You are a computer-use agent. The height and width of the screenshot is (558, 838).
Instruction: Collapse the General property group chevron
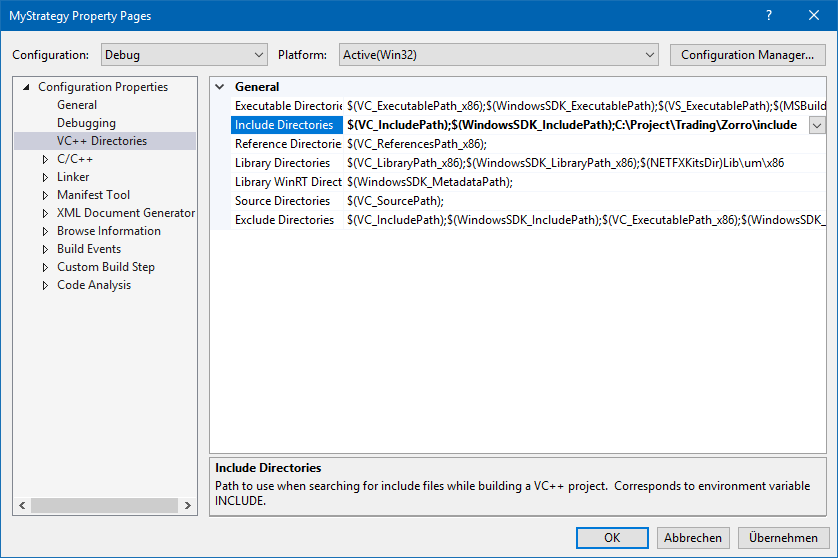(x=220, y=87)
